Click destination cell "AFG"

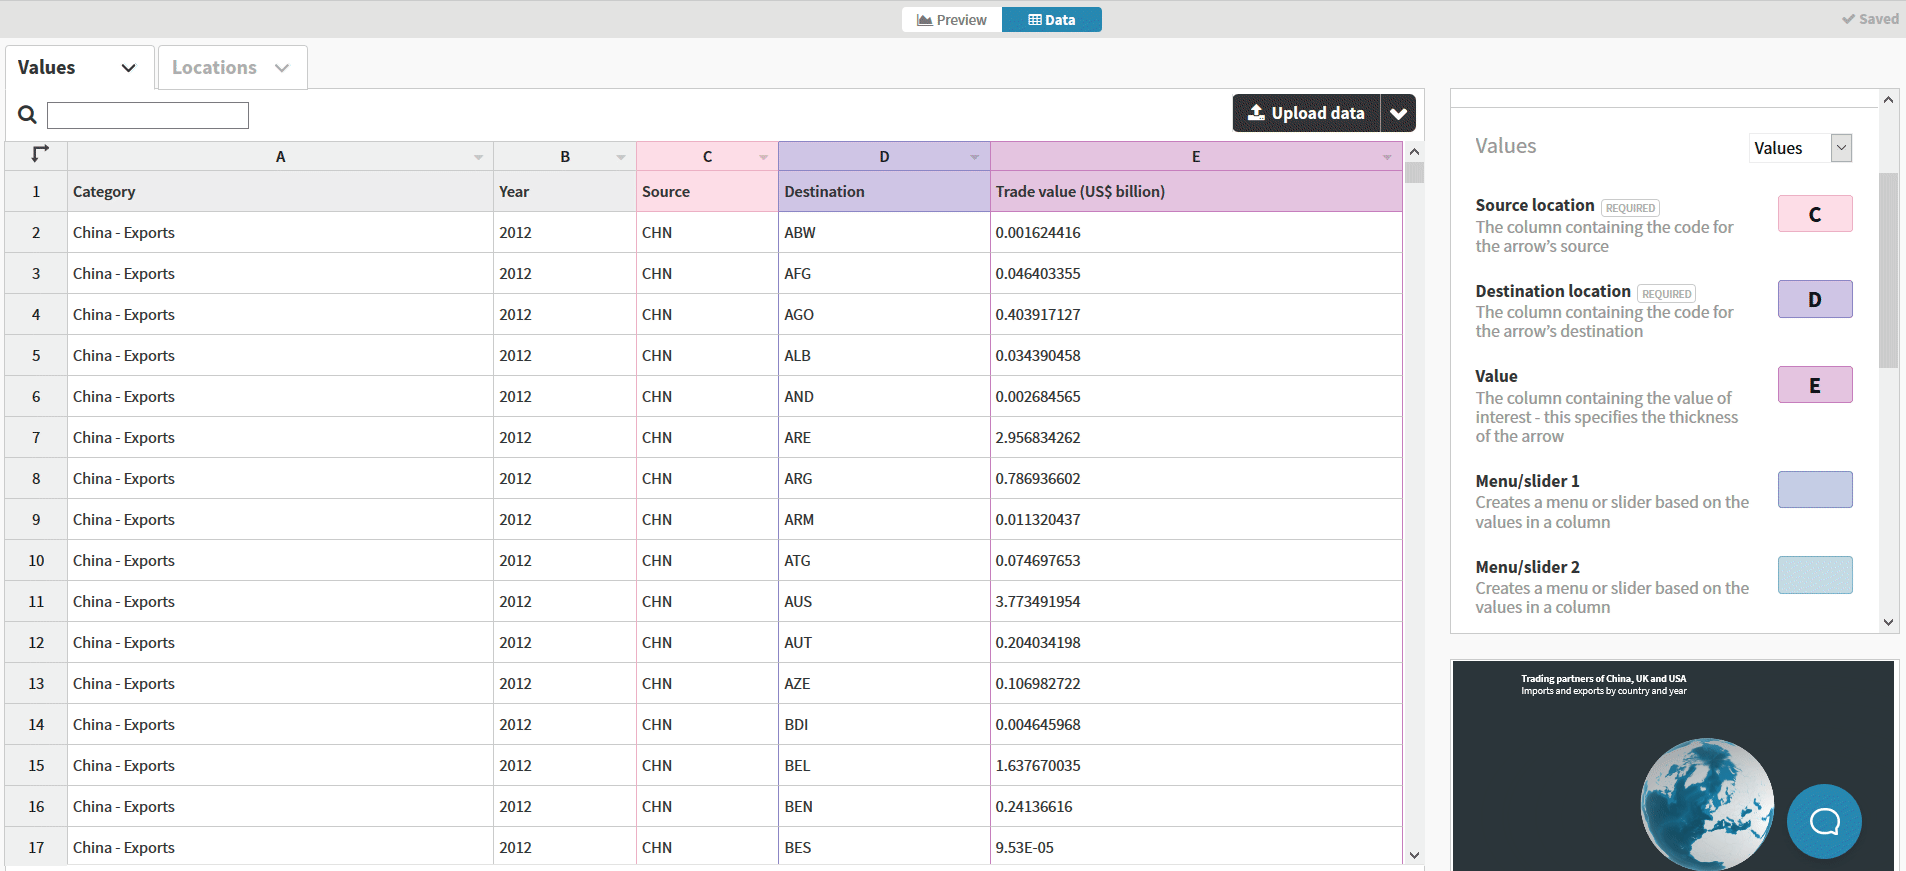point(884,273)
